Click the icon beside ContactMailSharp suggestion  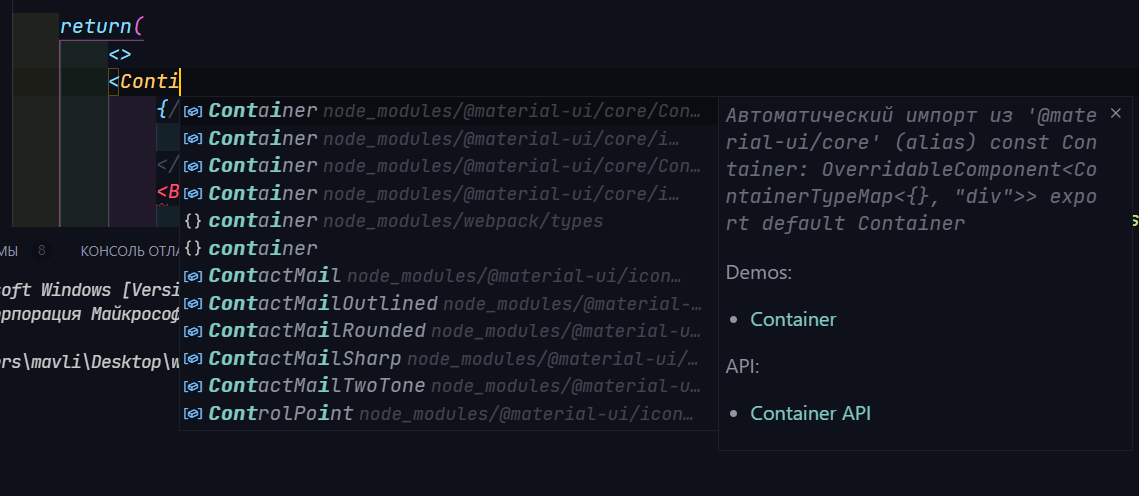(192, 359)
